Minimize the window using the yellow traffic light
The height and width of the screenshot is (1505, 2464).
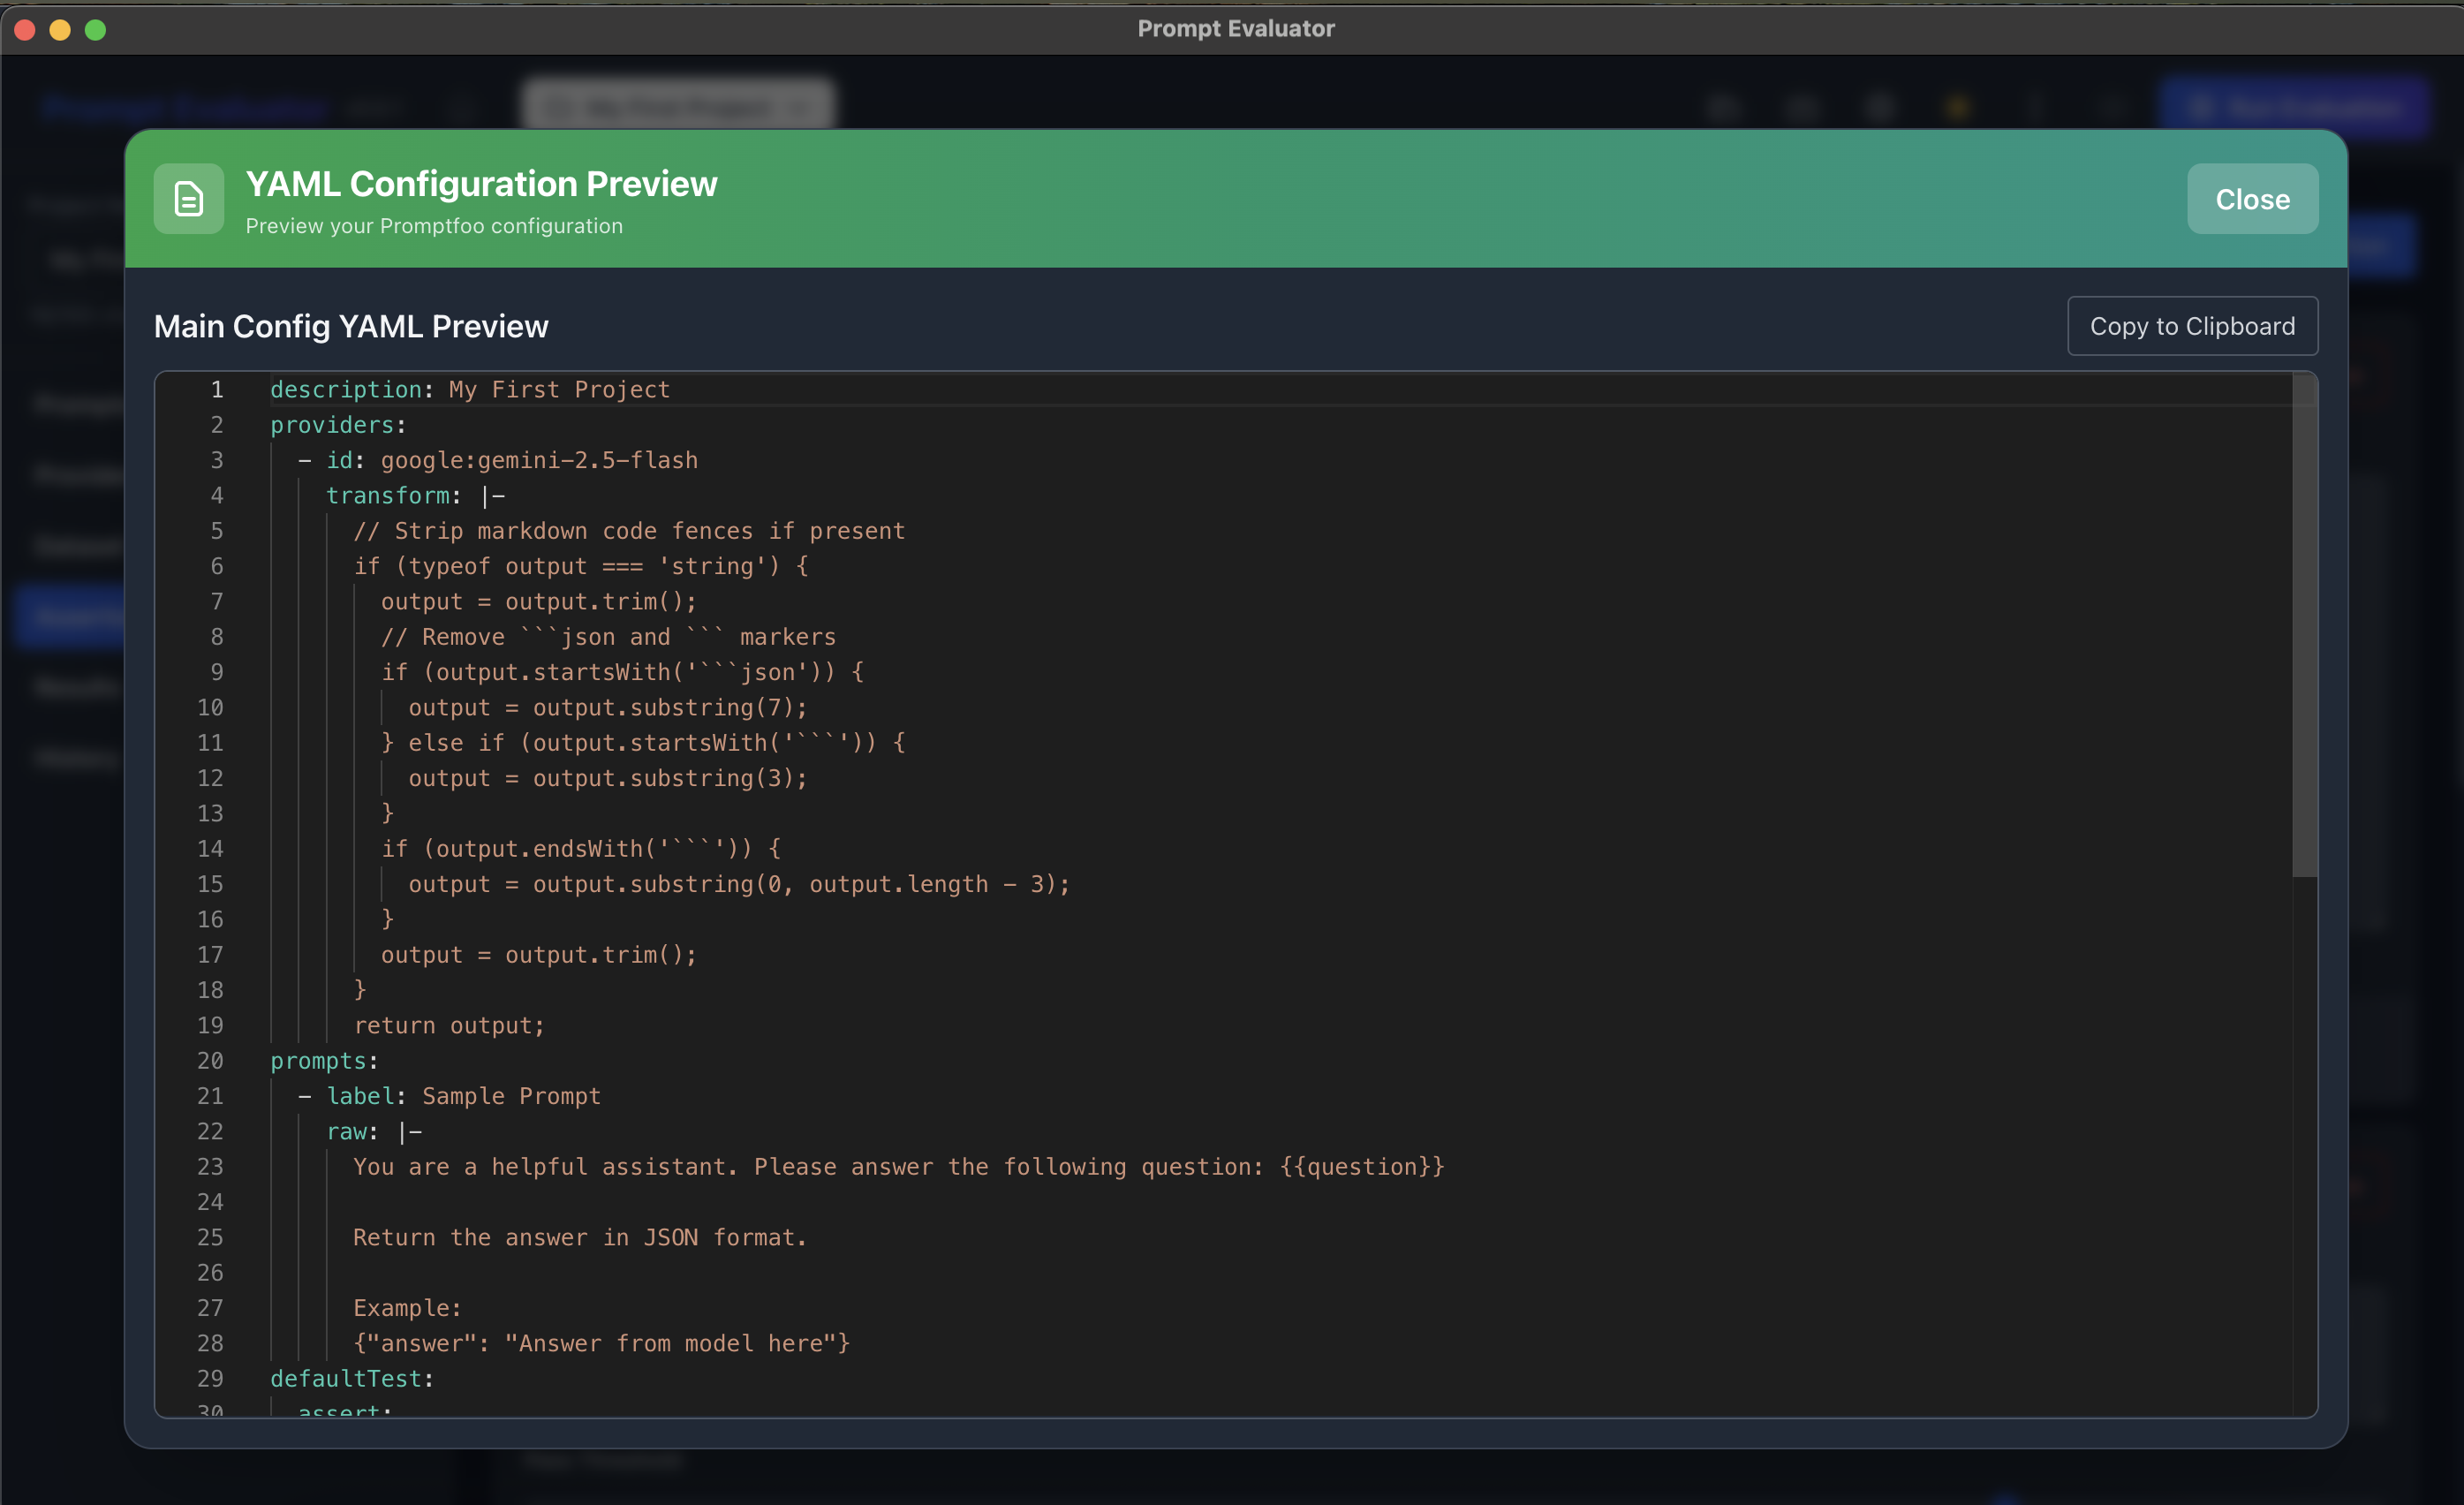click(x=60, y=30)
